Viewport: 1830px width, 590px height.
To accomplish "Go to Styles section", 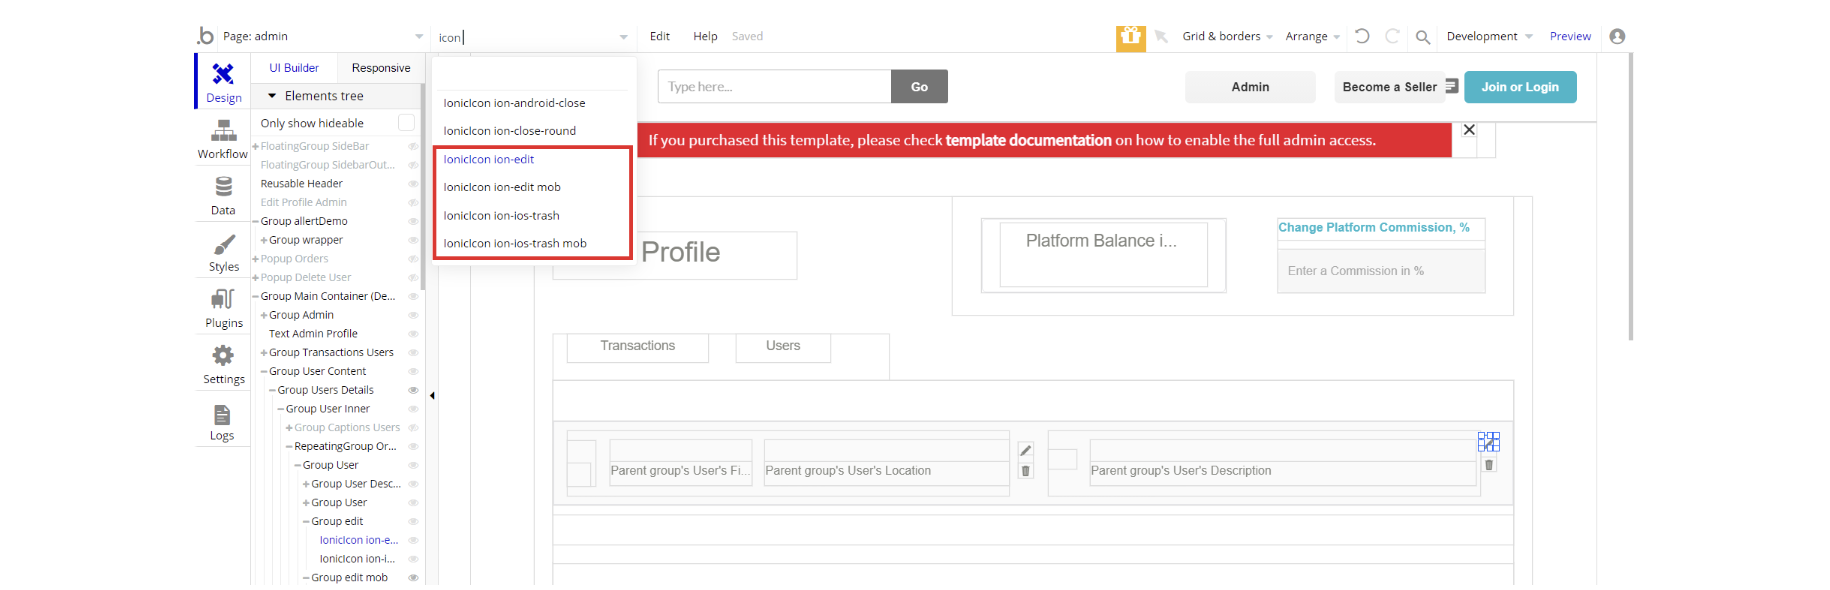I will [x=223, y=252].
